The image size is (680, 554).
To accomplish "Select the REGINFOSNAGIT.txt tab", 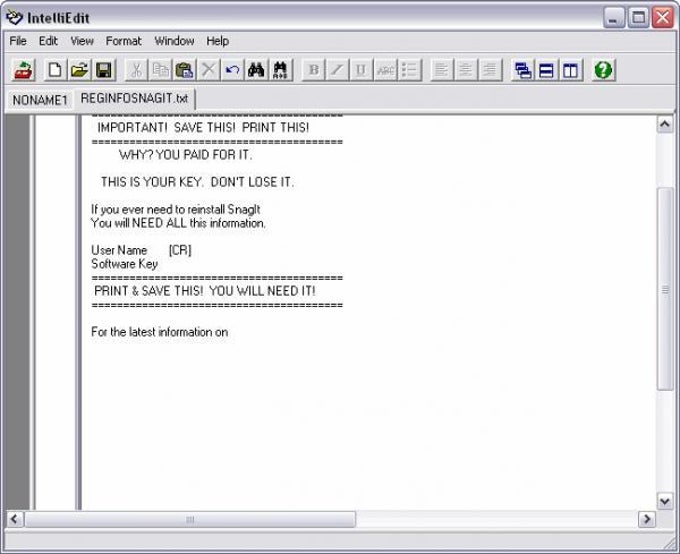I will tap(135, 98).
